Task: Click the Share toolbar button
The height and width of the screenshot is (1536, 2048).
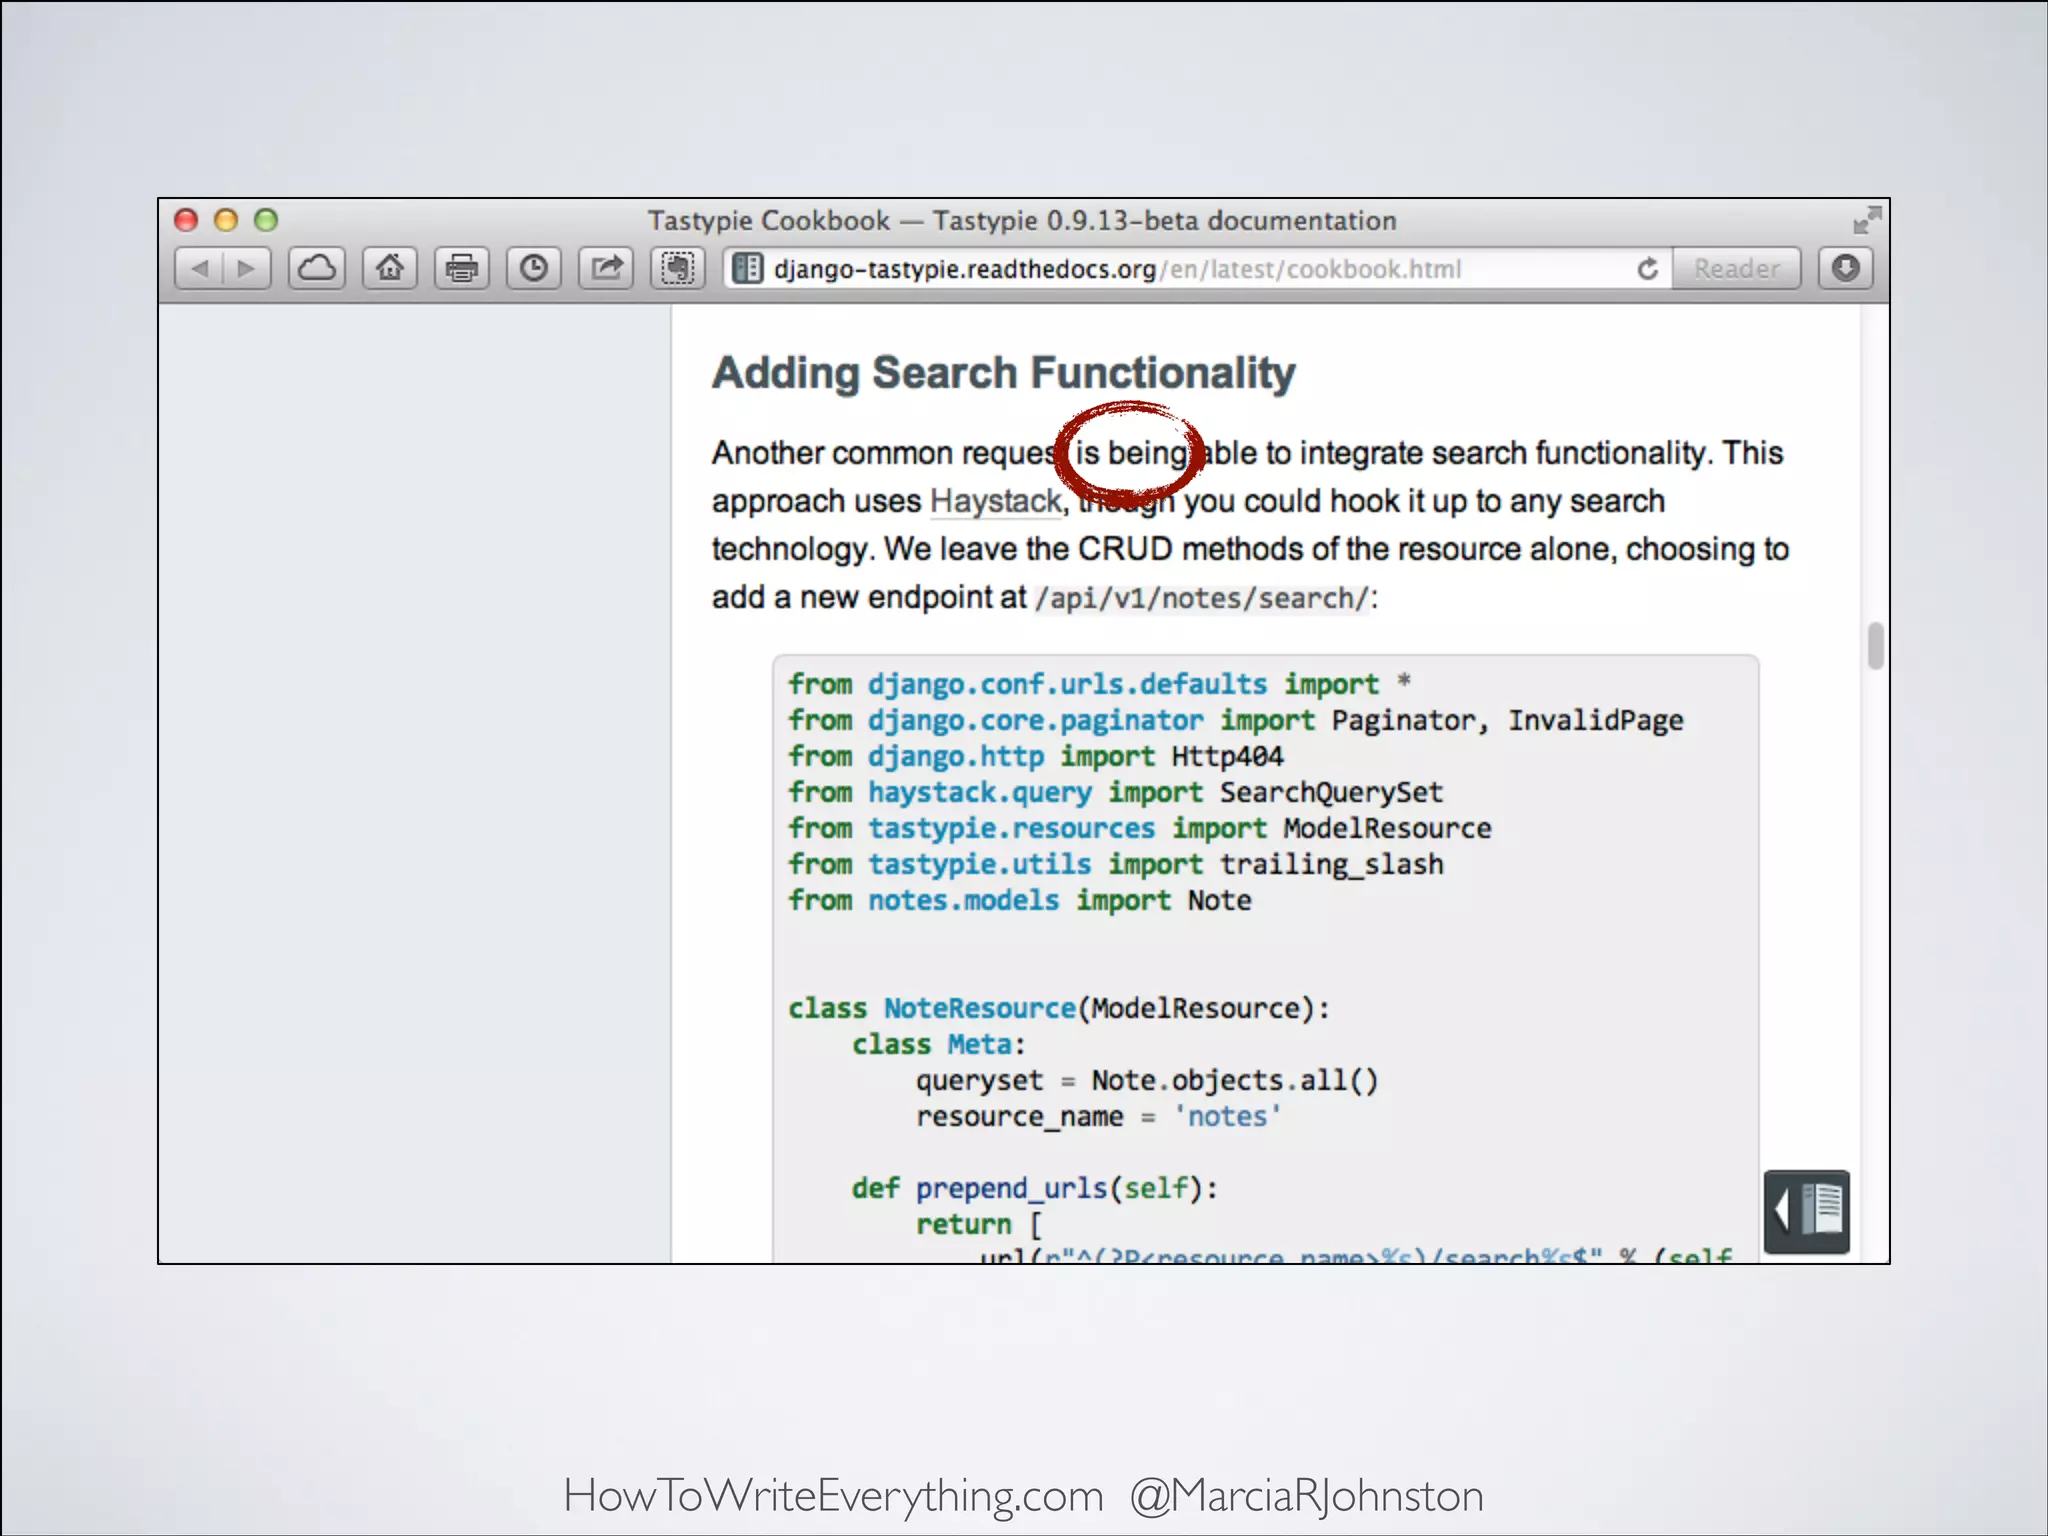Action: click(x=605, y=269)
